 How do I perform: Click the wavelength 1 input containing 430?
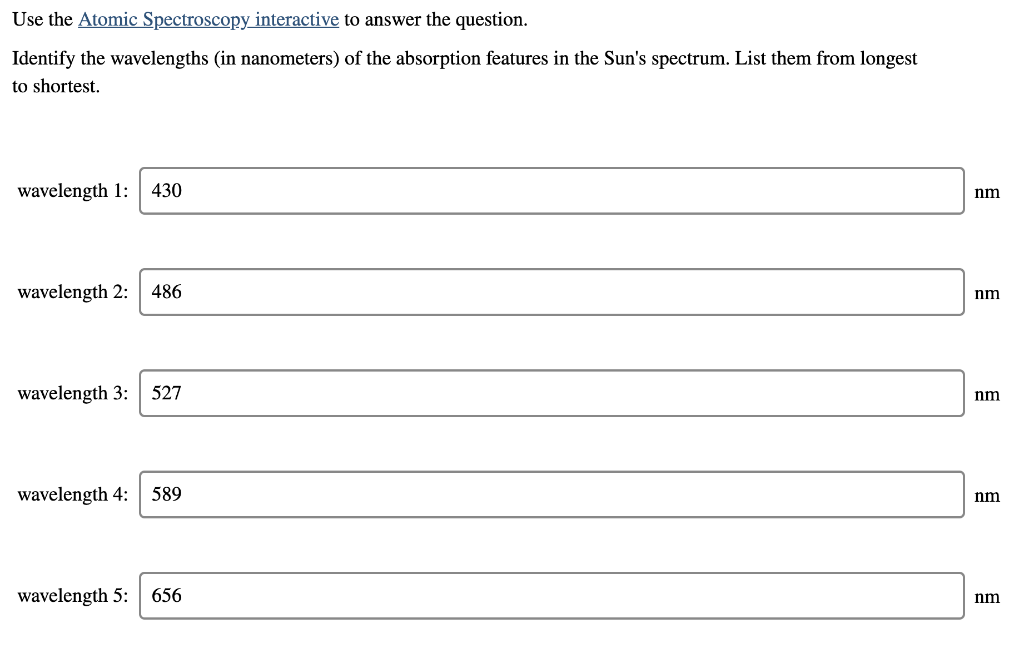550,191
